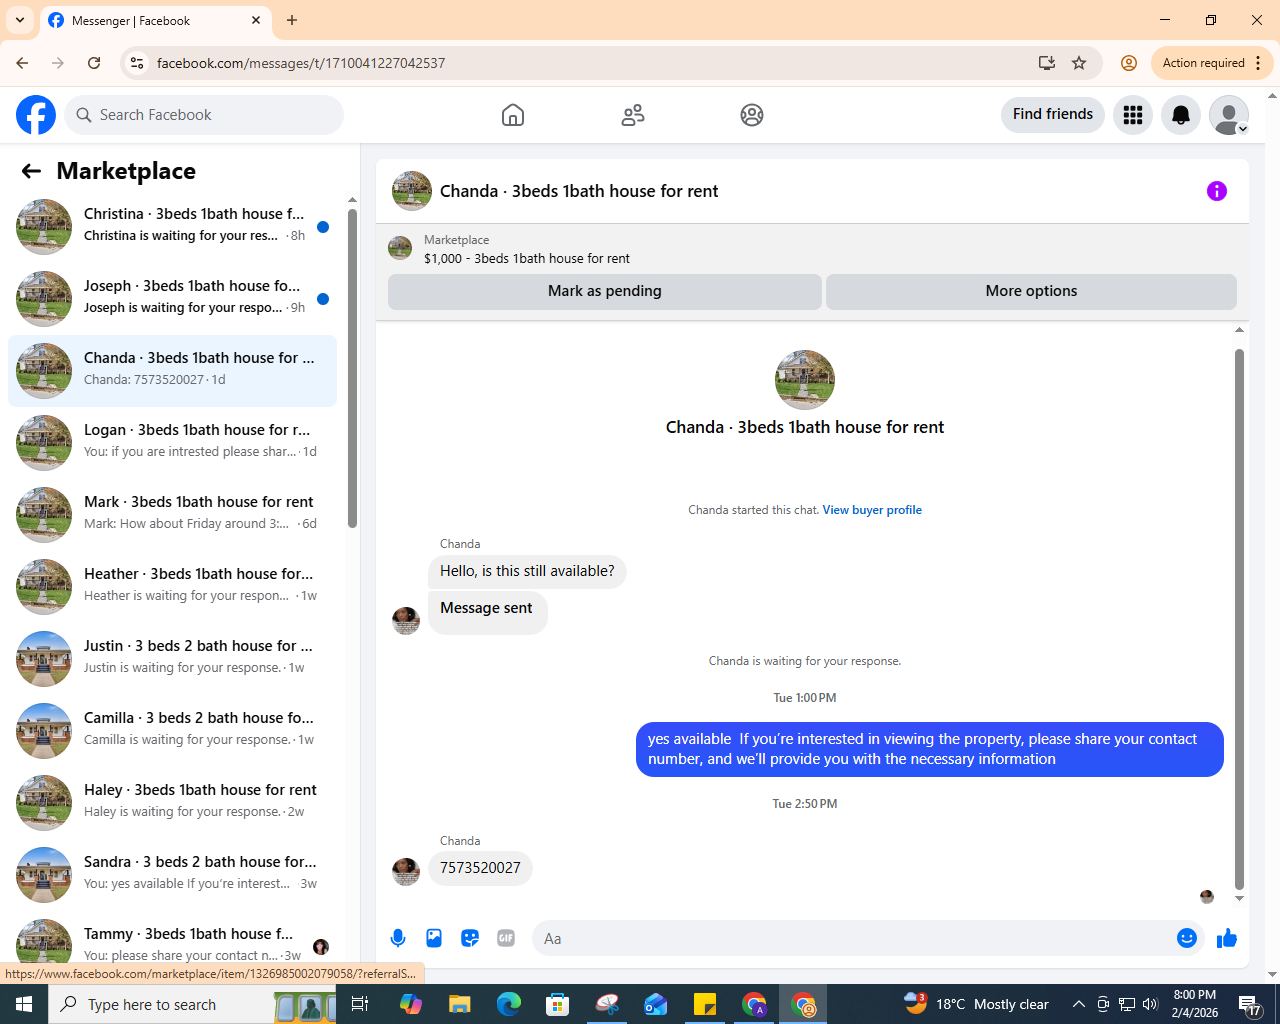The height and width of the screenshot is (1024, 1280).
Task: Open the account profile menu
Action: coord(1229,115)
